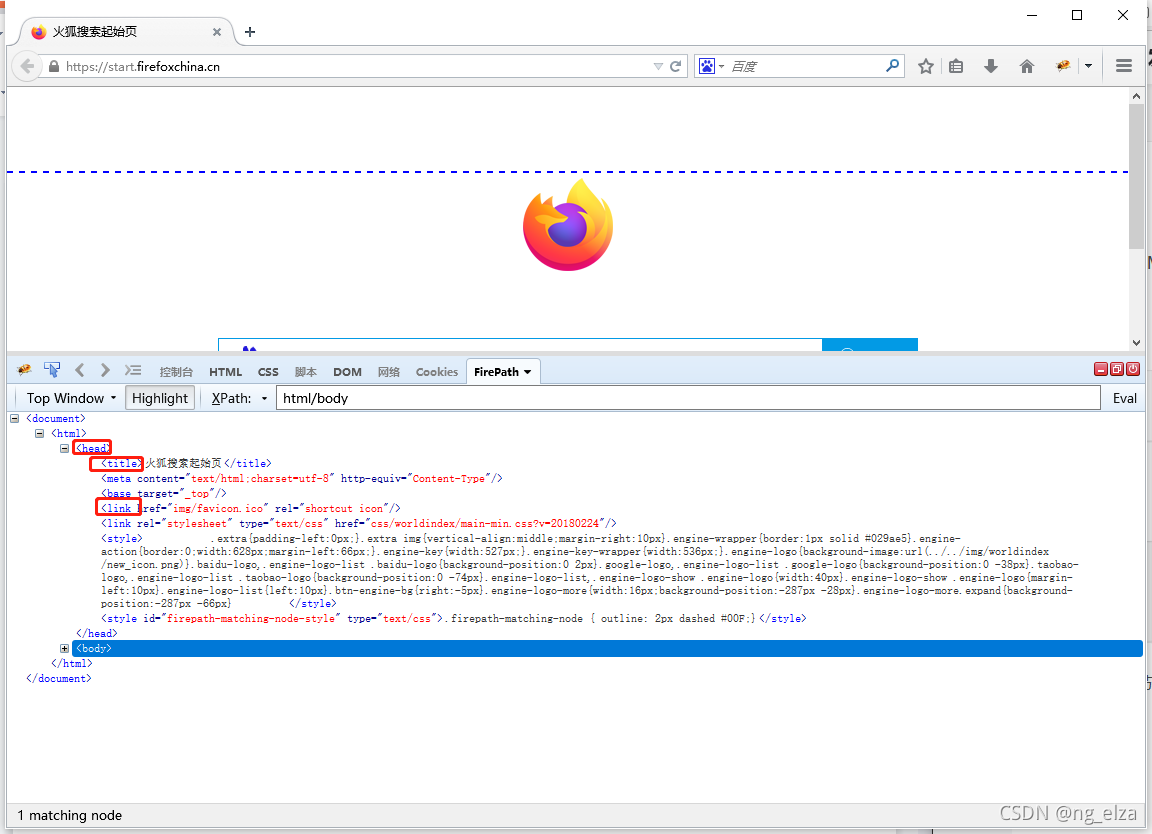Maximize the browser window

1077,15
